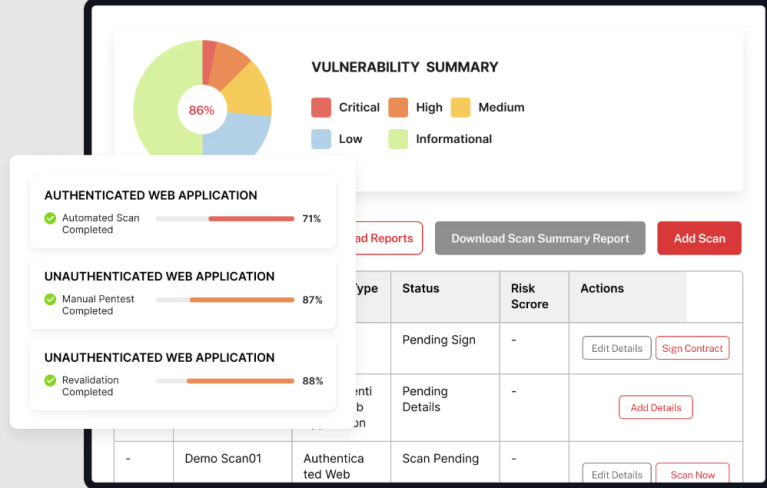Click the 88% Revalidation progress bar
Image resolution: width=767 pixels, height=488 pixels.
point(225,381)
